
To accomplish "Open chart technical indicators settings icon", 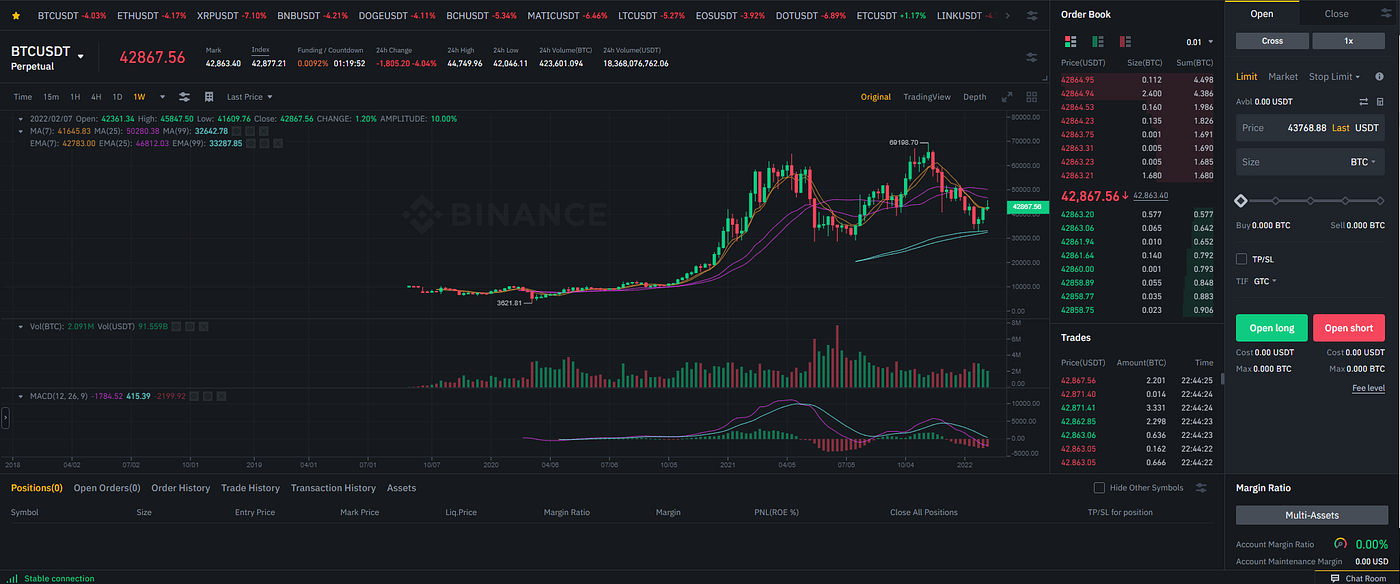I will pyautogui.click(x=184, y=97).
